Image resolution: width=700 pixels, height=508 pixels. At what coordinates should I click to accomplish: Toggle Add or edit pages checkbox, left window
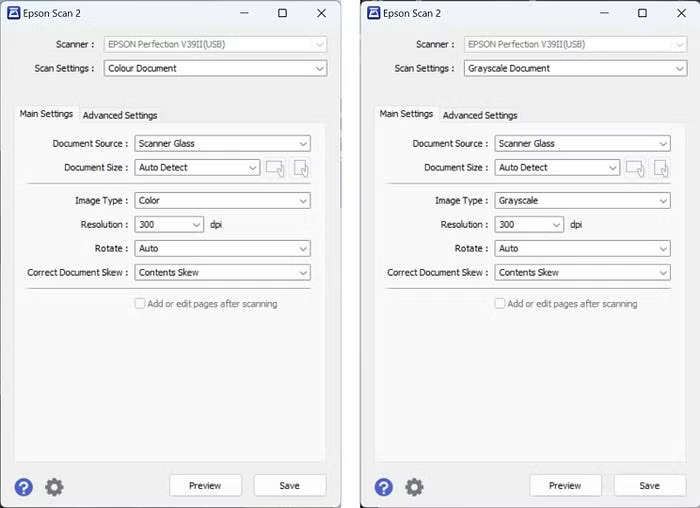tap(140, 304)
